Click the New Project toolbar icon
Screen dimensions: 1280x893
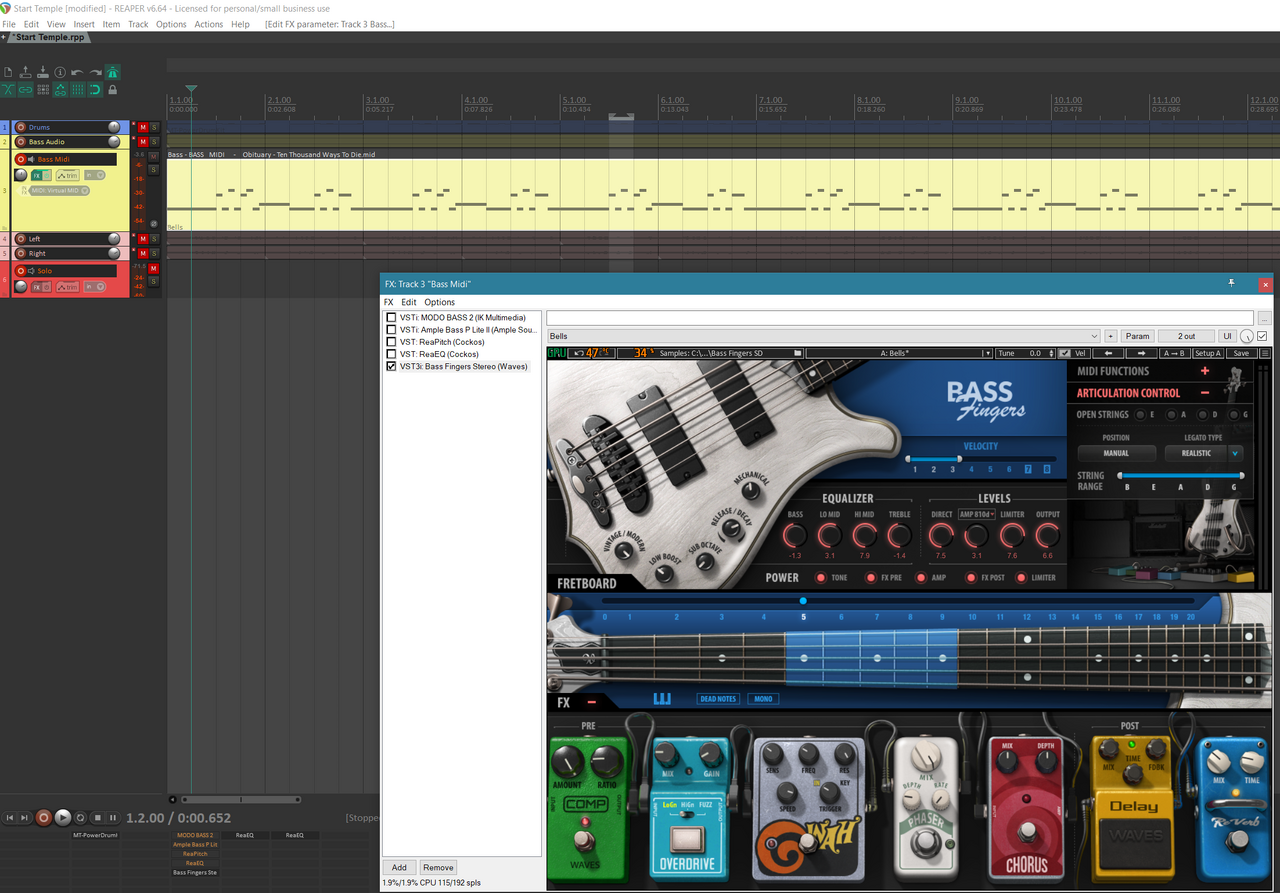tap(8, 72)
